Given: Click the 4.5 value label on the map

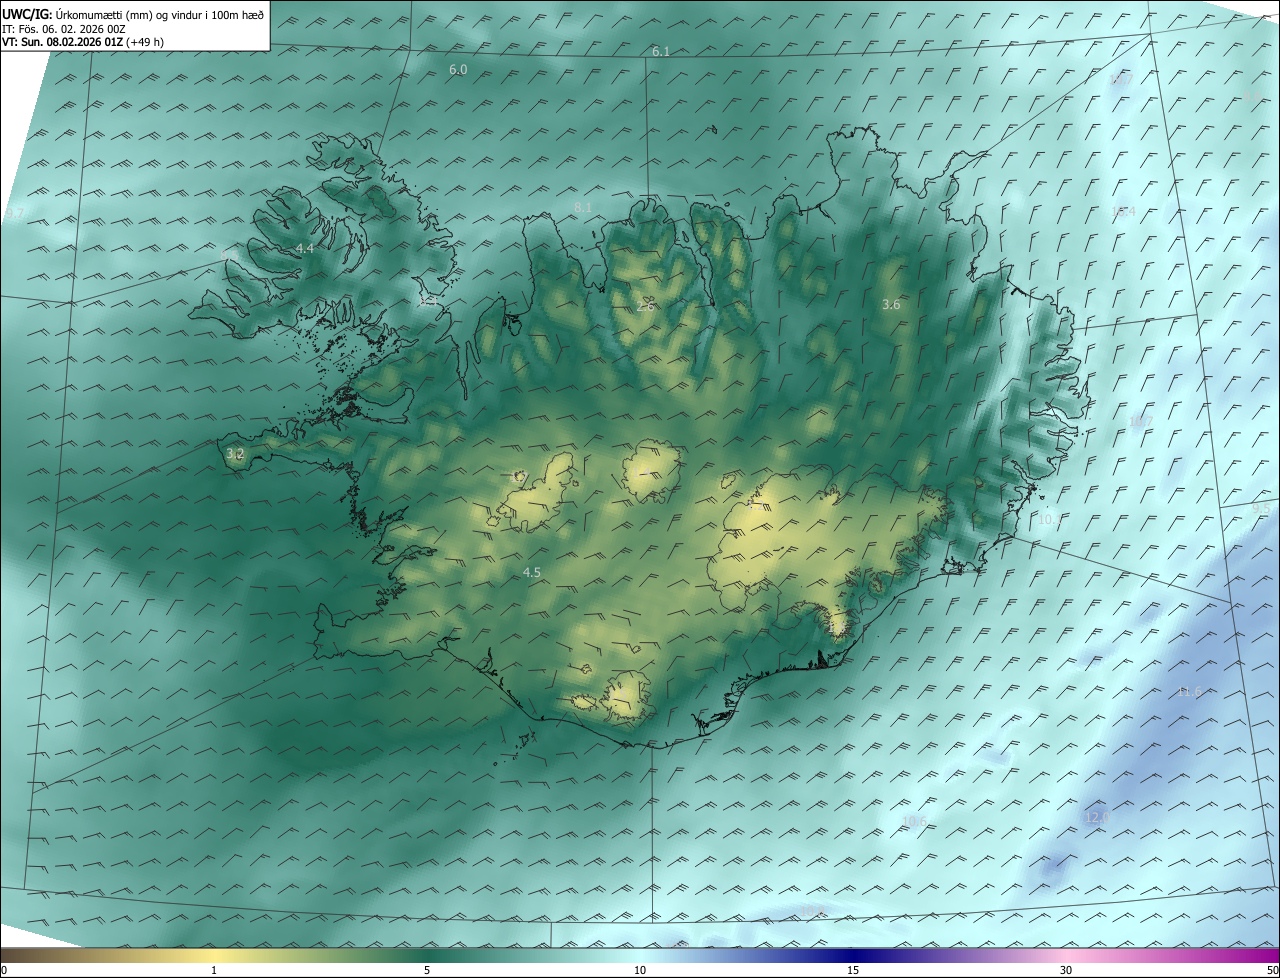Looking at the screenshot, I should click(532, 572).
